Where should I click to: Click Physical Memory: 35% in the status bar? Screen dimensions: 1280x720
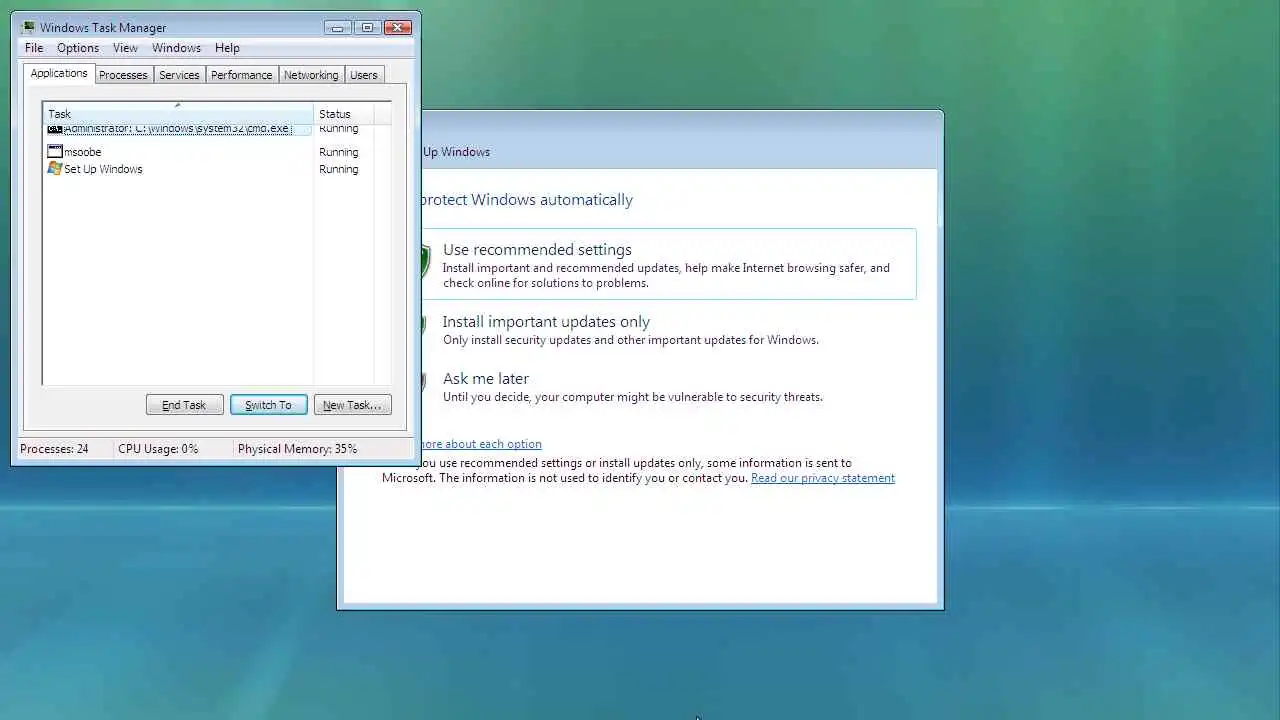click(x=297, y=449)
